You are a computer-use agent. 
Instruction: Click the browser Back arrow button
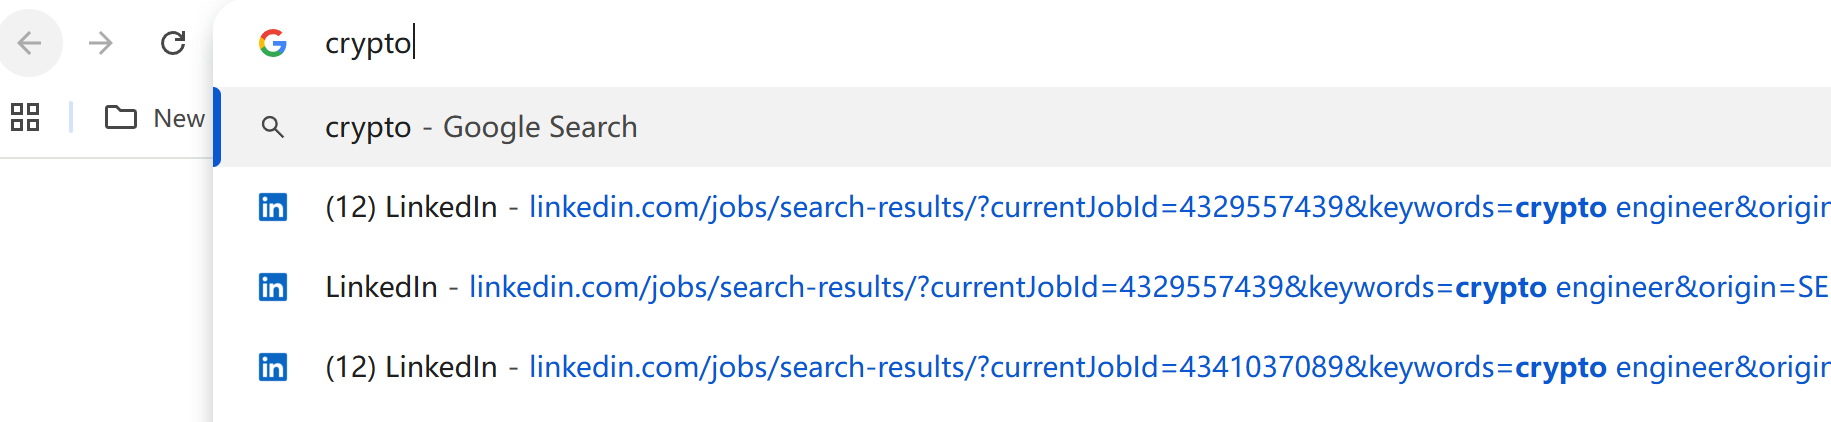(x=30, y=43)
